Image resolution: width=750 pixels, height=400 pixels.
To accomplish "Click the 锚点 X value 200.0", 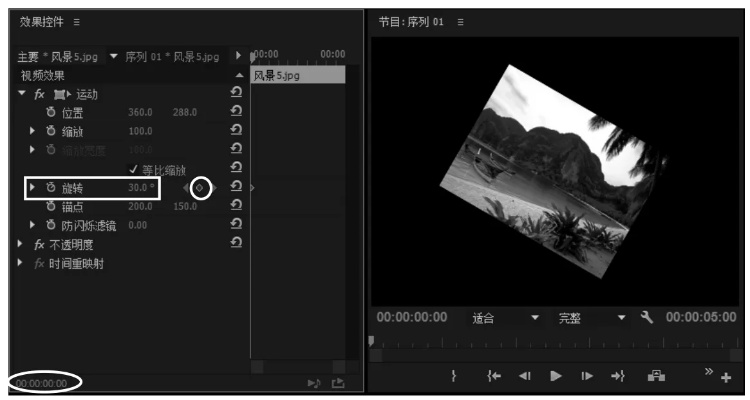I will click(x=140, y=206).
